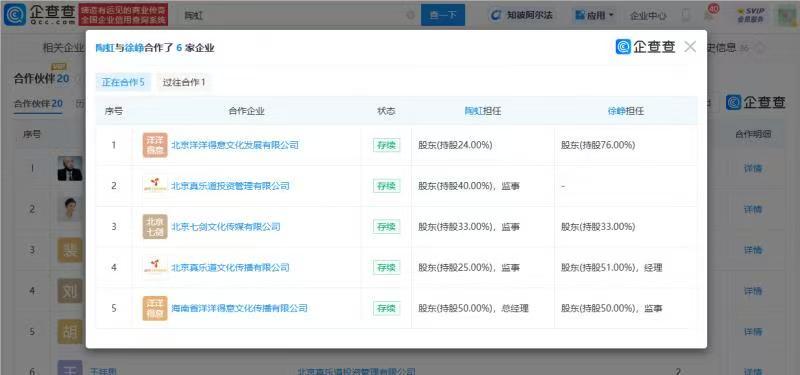Click the 存续 tag for 北京七剑文化传媒
The width and height of the screenshot is (800, 375).
386,227
